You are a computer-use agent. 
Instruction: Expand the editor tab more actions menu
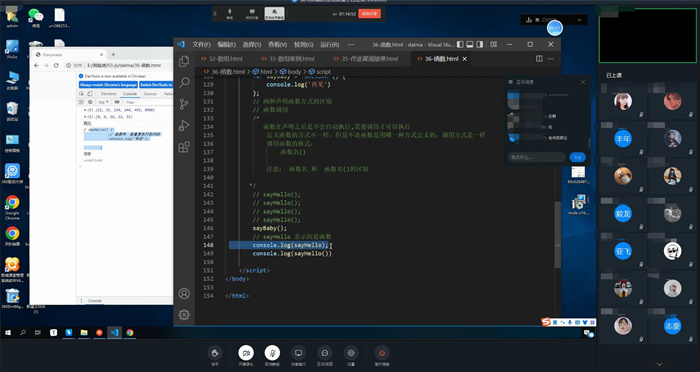(x=551, y=59)
